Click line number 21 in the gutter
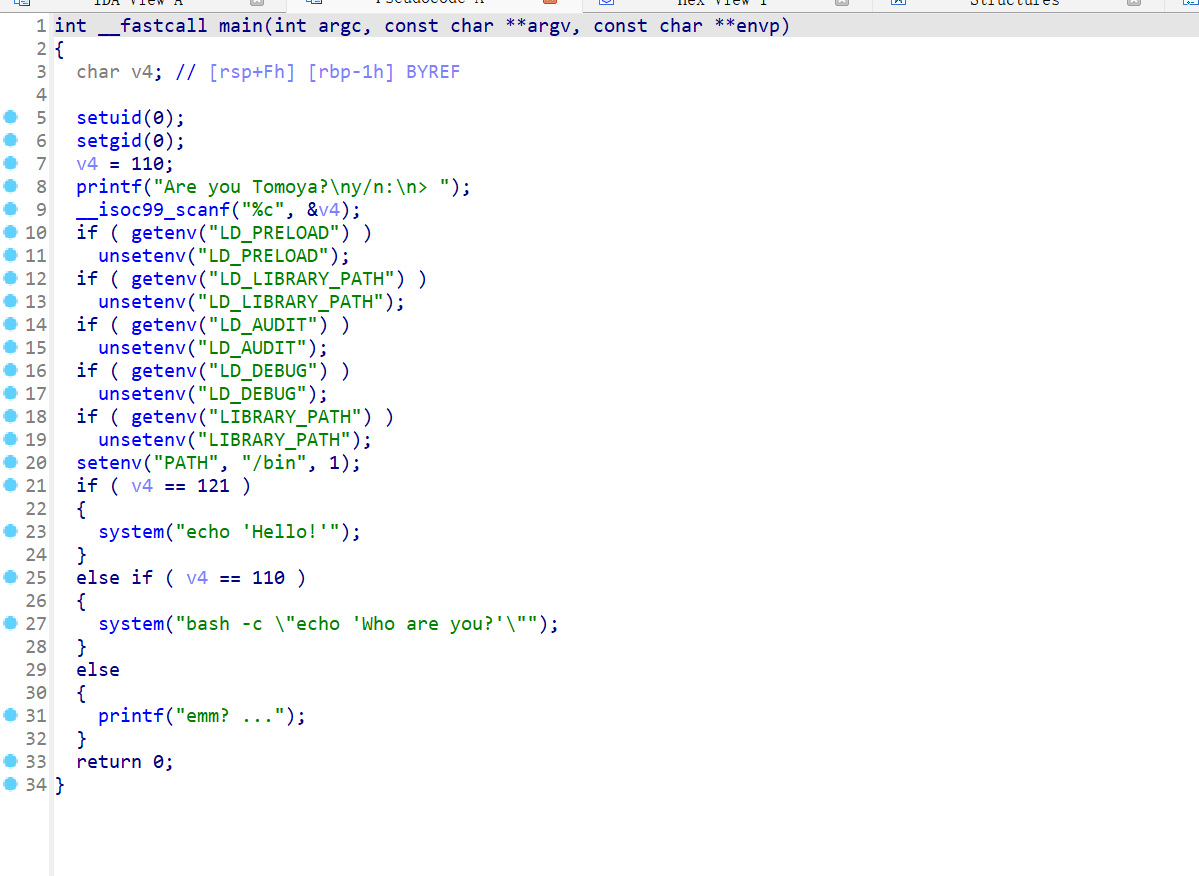This screenshot has height=876, width=1199. click(35, 486)
